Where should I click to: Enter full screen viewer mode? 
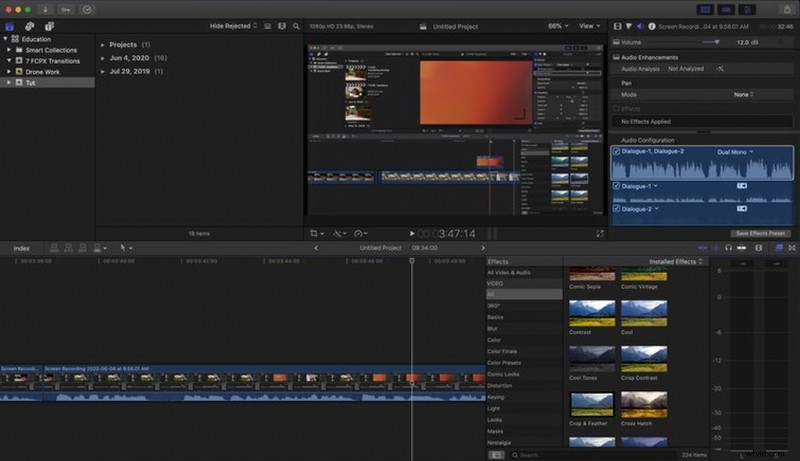pos(599,234)
